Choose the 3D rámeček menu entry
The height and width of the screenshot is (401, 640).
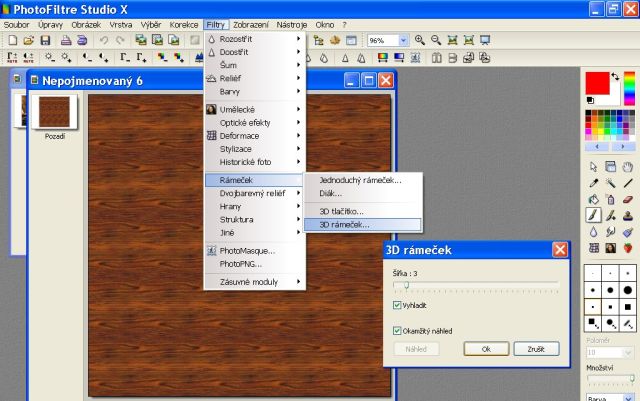pyautogui.click(x=362, y=225)
